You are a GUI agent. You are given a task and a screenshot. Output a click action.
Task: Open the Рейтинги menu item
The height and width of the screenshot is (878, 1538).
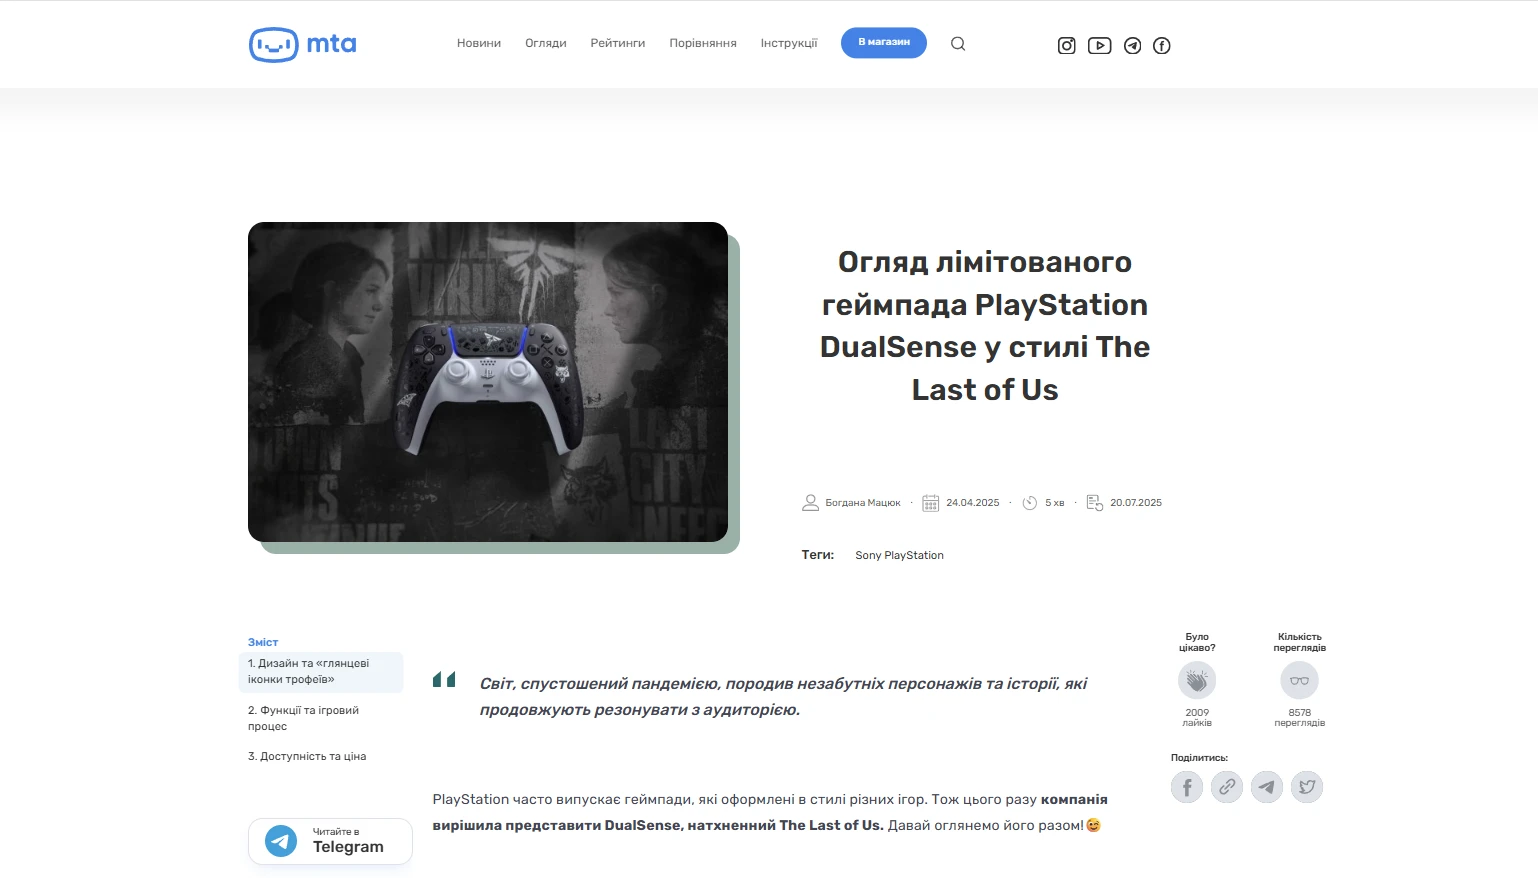pyautogui.click(x=618, y=44)
